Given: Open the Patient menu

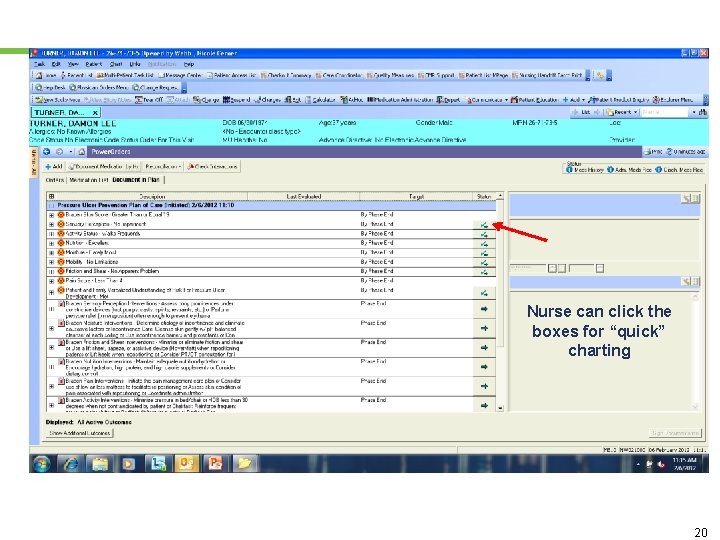Looking at the screenshot, I should pyautogui.click(x=93, y=64).
